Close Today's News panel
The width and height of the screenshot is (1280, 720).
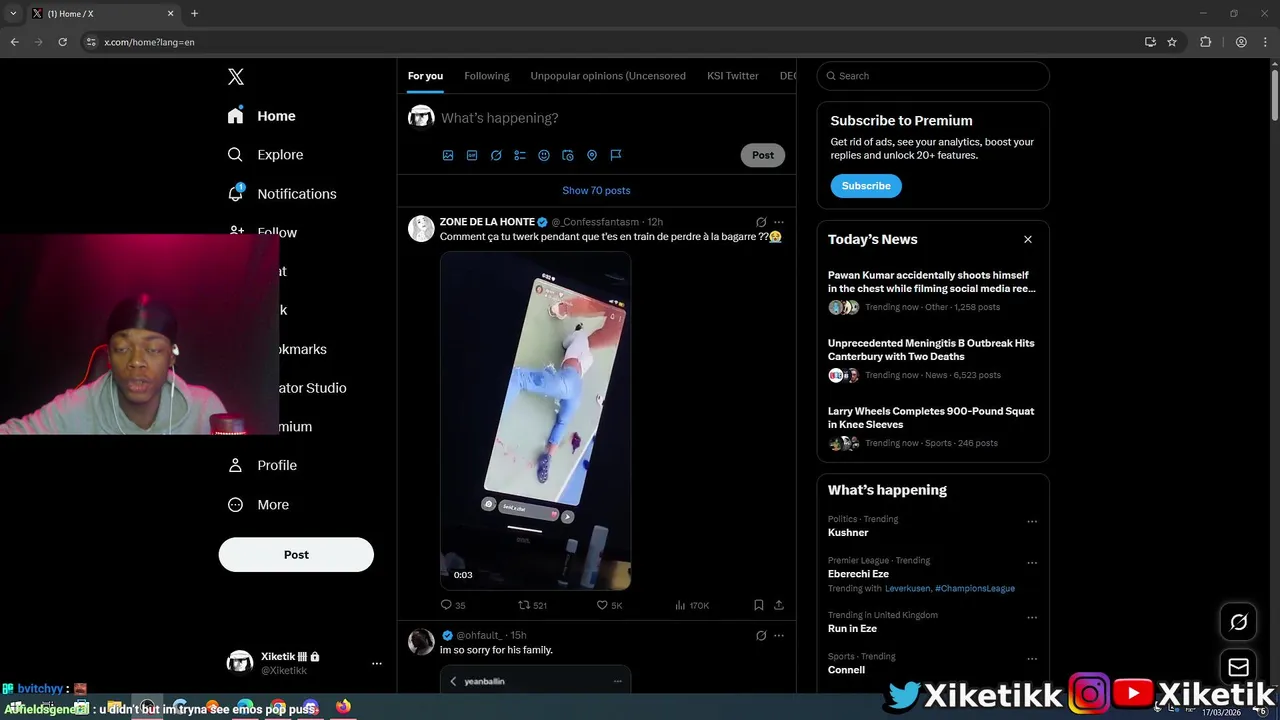pyautogui.click(x=1027, y=240)
